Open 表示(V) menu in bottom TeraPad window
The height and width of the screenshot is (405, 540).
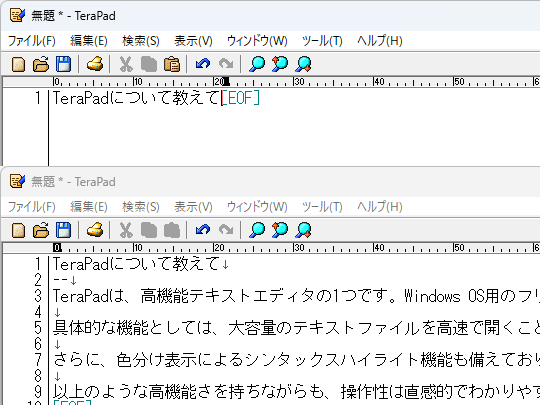click(x=193, y=207)
